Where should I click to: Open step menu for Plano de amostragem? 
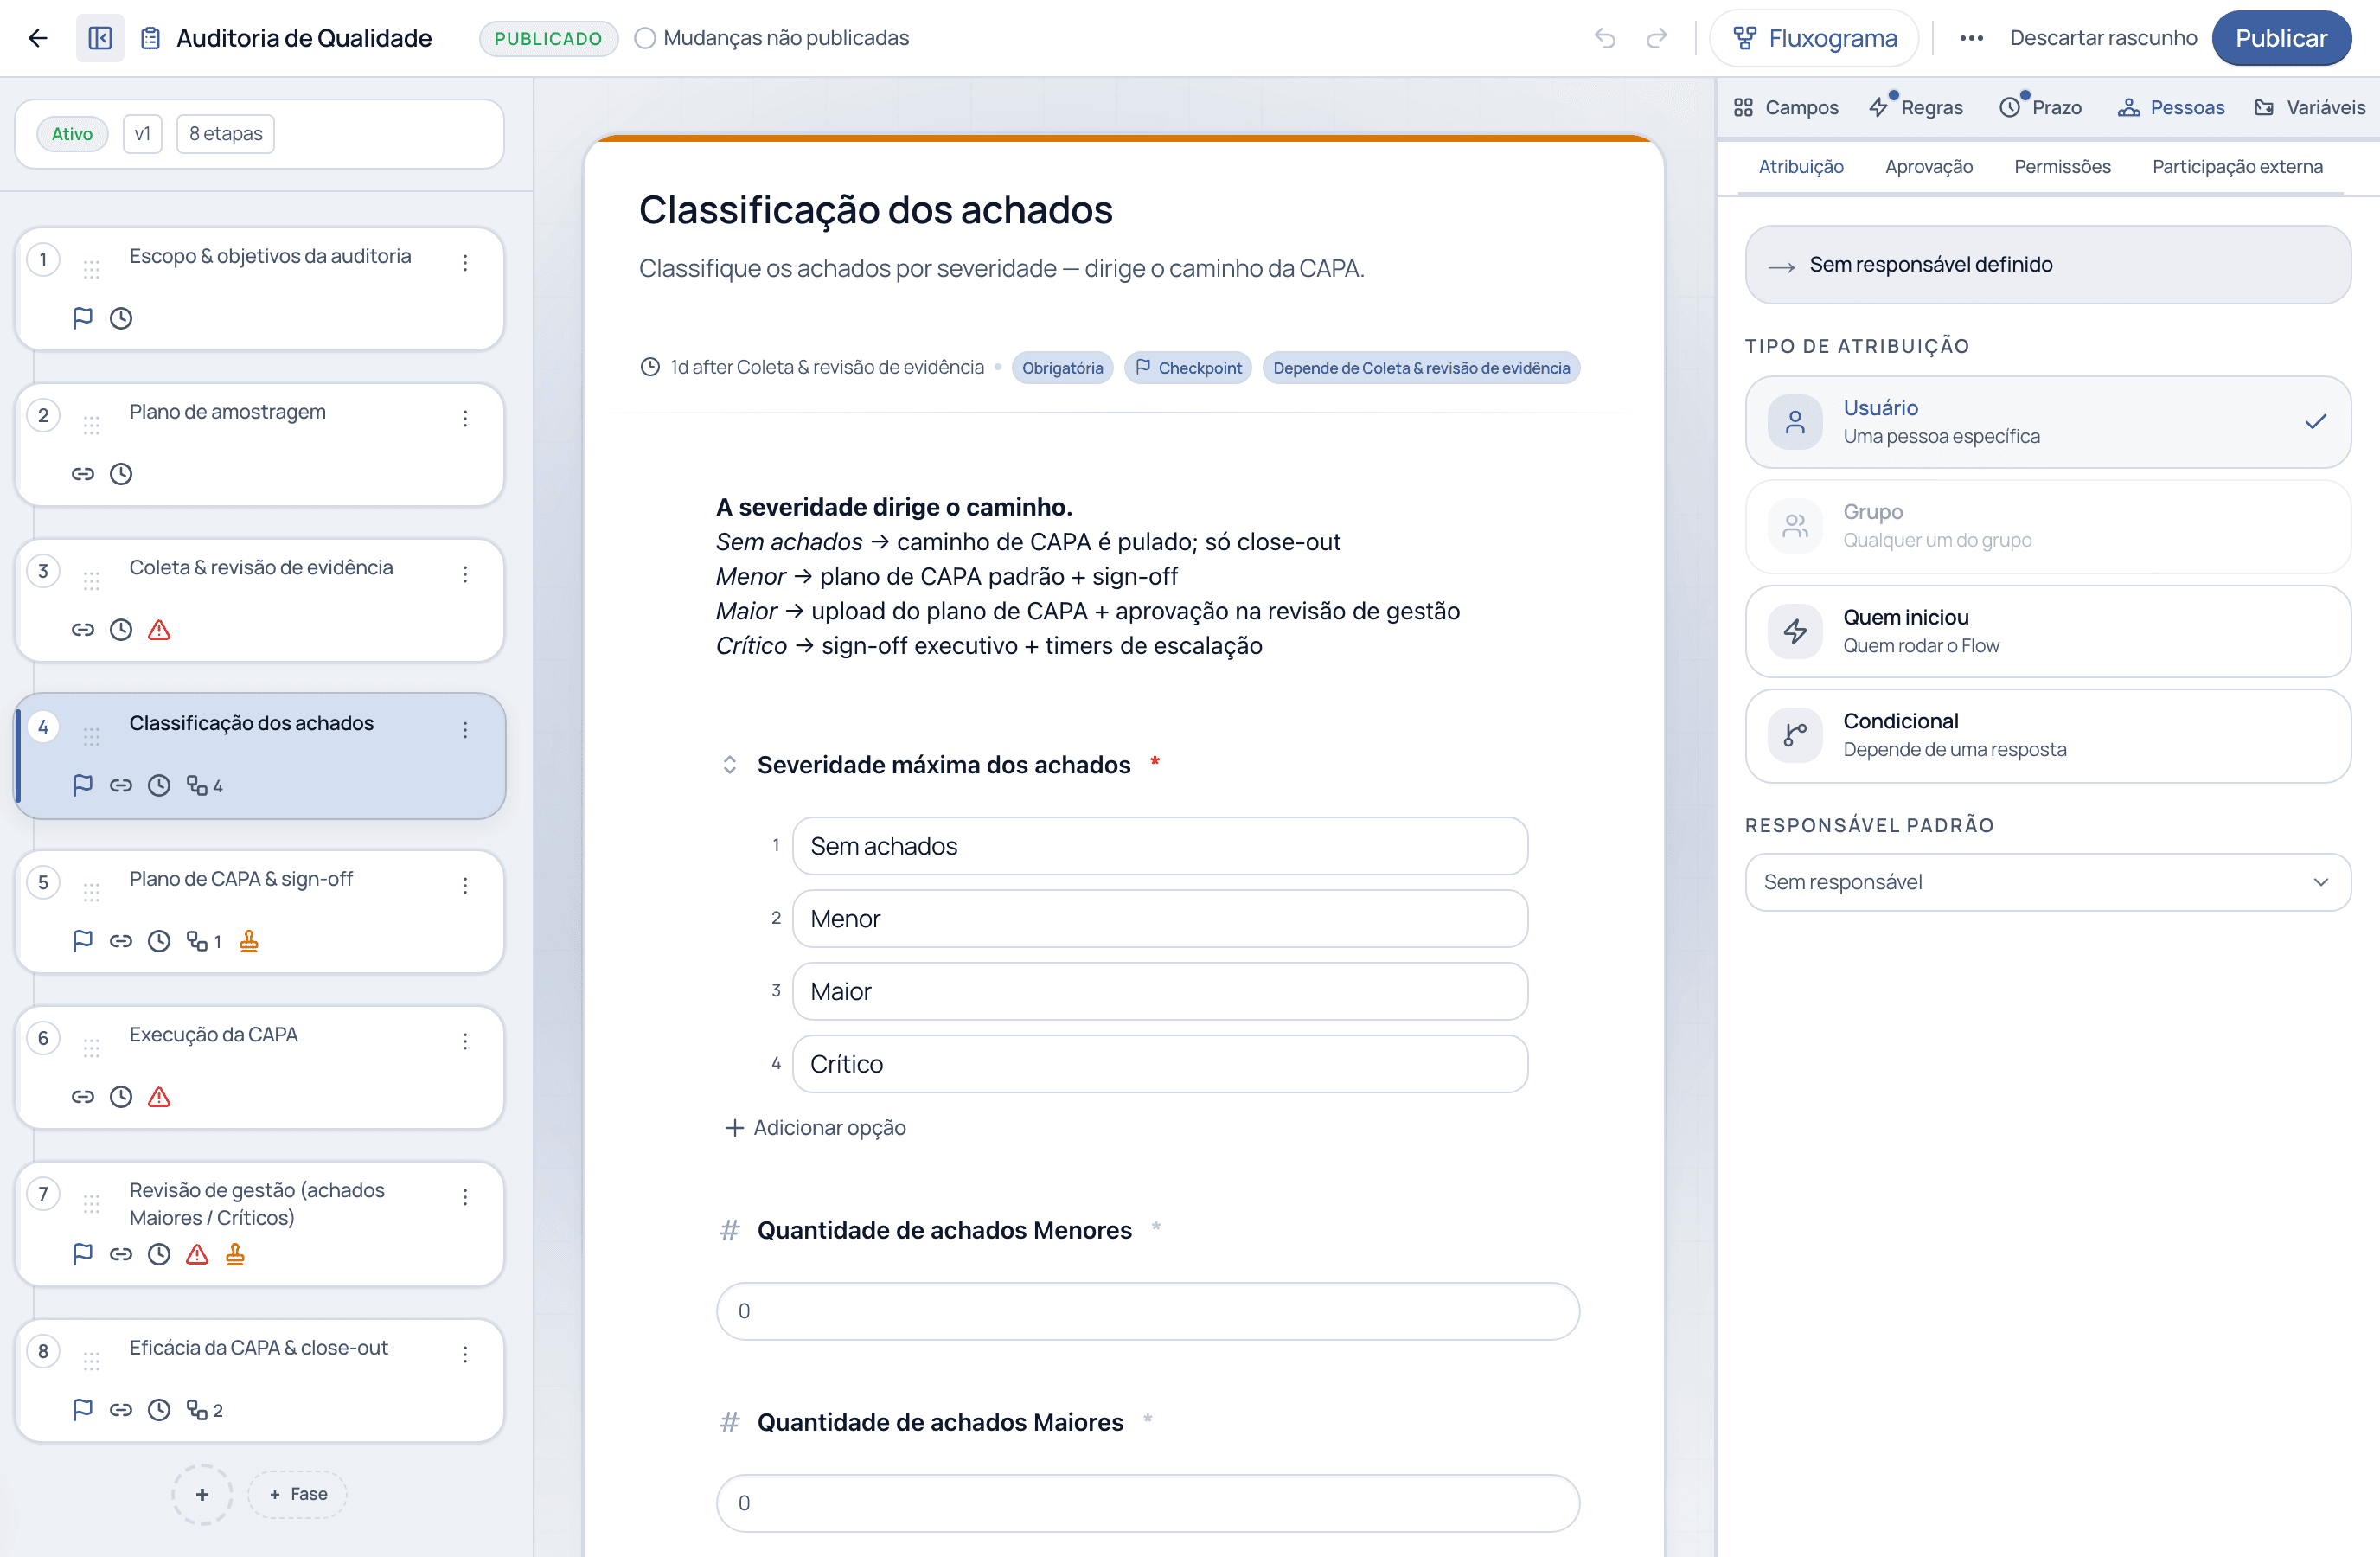tap(465, 419)
